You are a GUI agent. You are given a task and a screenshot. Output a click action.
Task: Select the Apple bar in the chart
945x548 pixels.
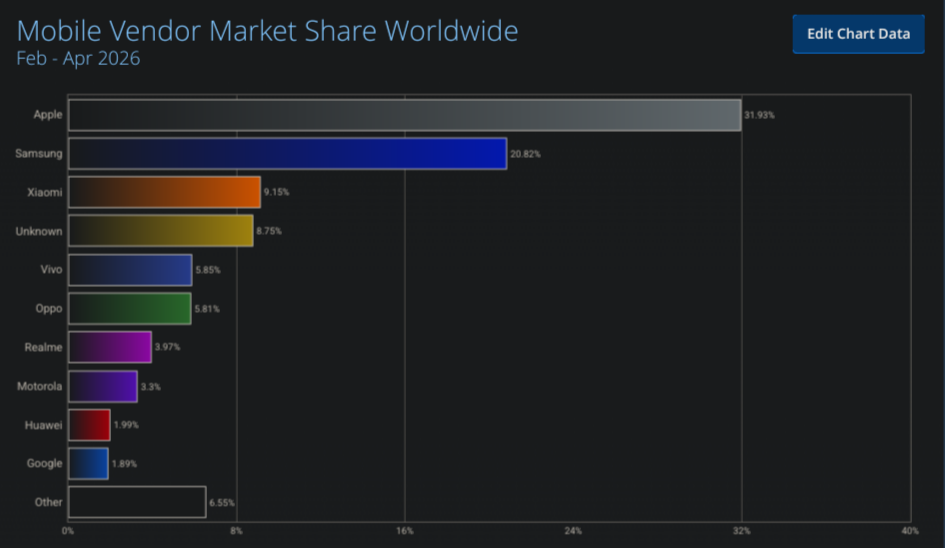point(405,115)
